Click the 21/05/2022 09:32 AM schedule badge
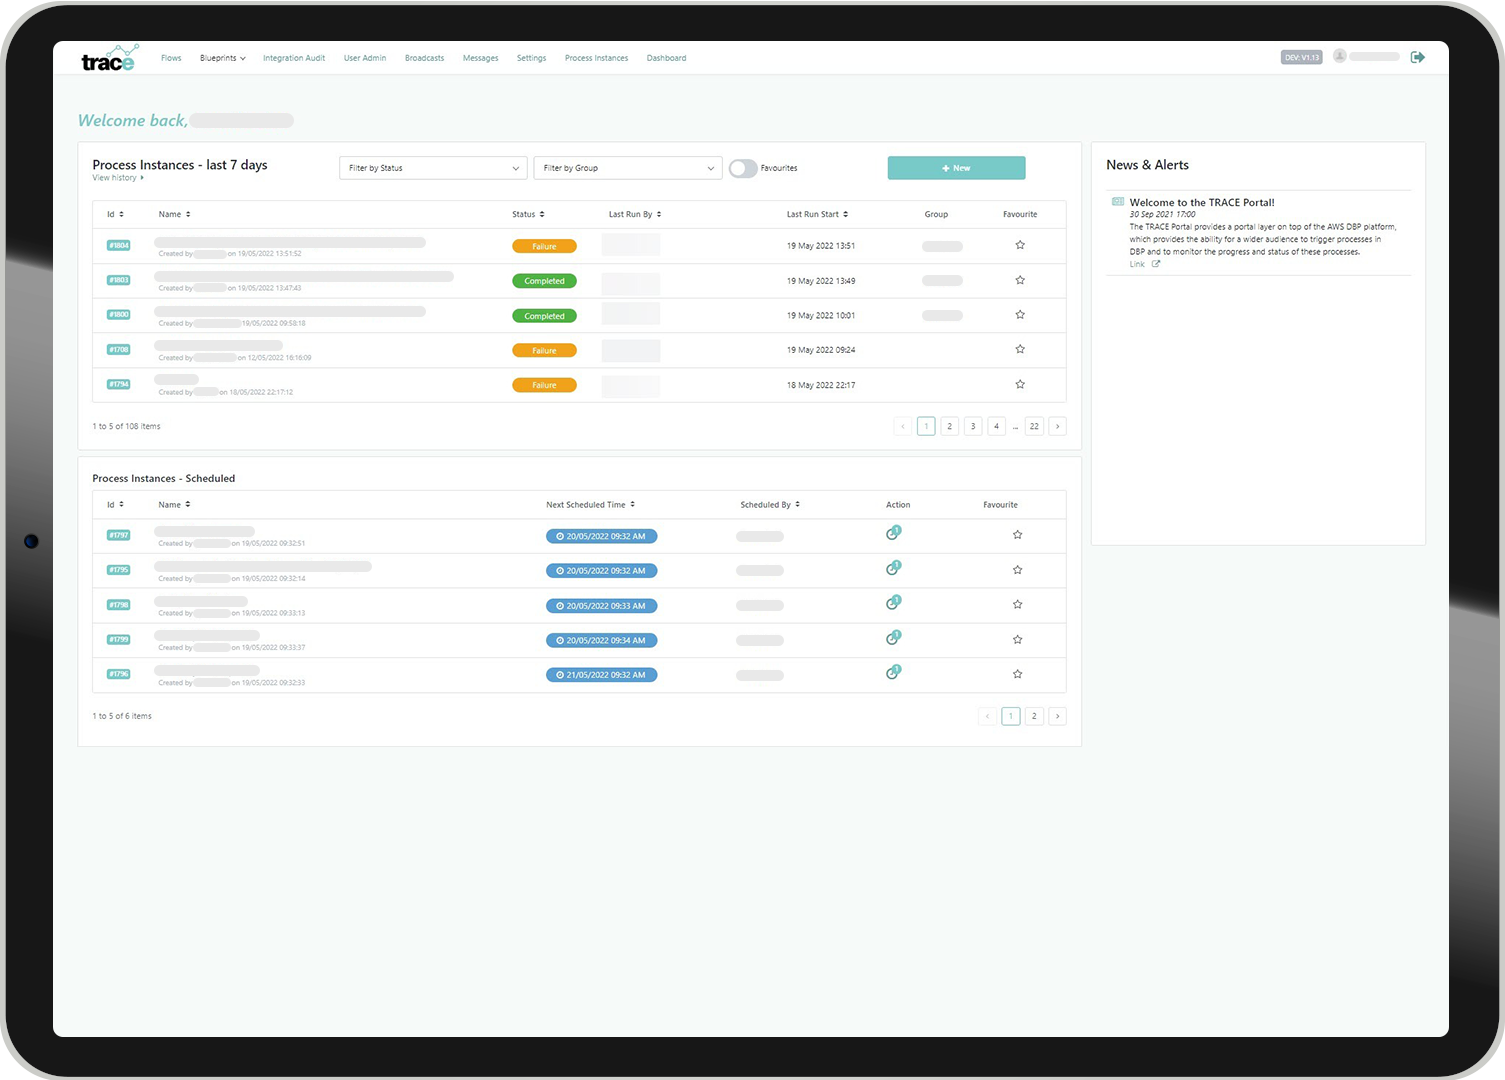The height and width of the screenshot is (1080, 1505). (x=601, y=675)
